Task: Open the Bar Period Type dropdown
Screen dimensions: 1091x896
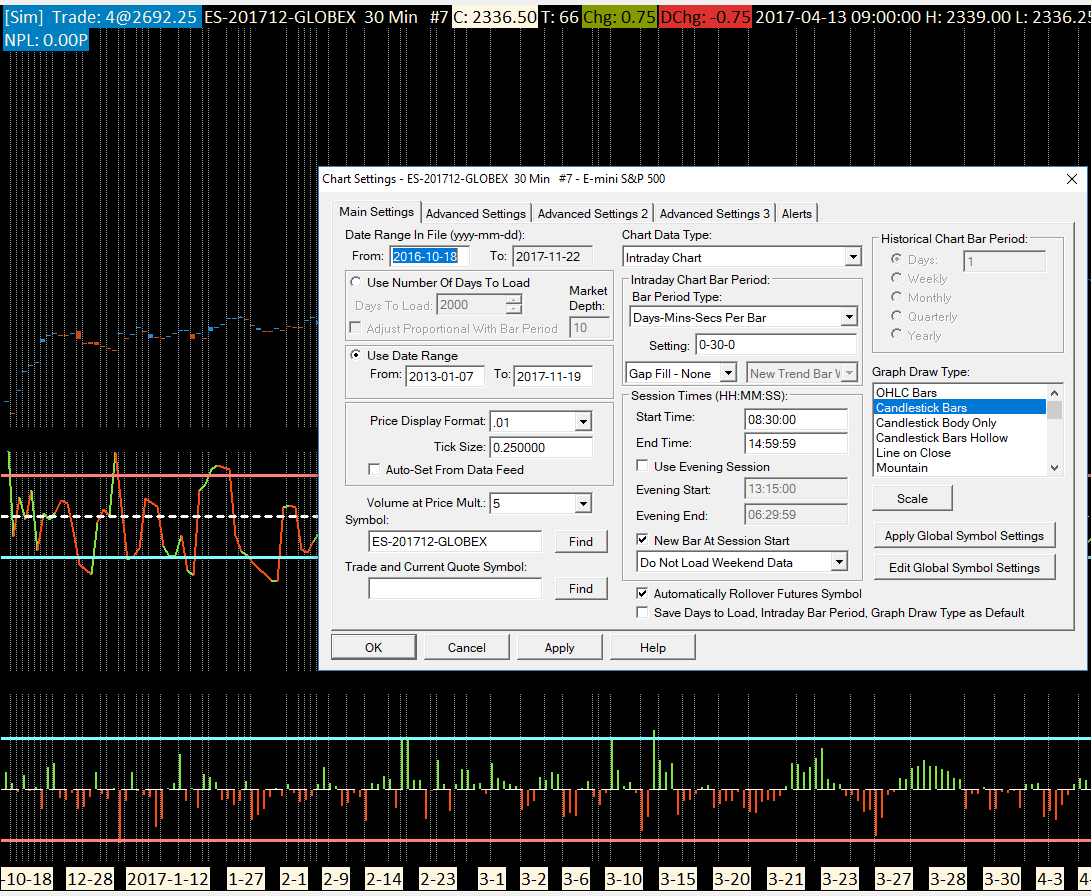Action: [848, 317]
